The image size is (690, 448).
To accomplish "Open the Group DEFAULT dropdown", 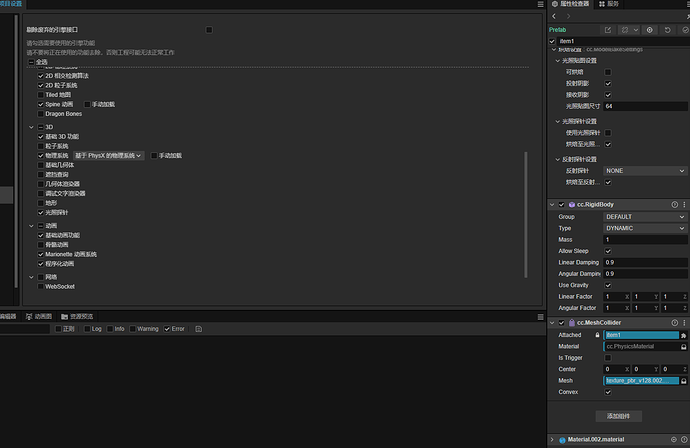I will click(x=645, y=217).
